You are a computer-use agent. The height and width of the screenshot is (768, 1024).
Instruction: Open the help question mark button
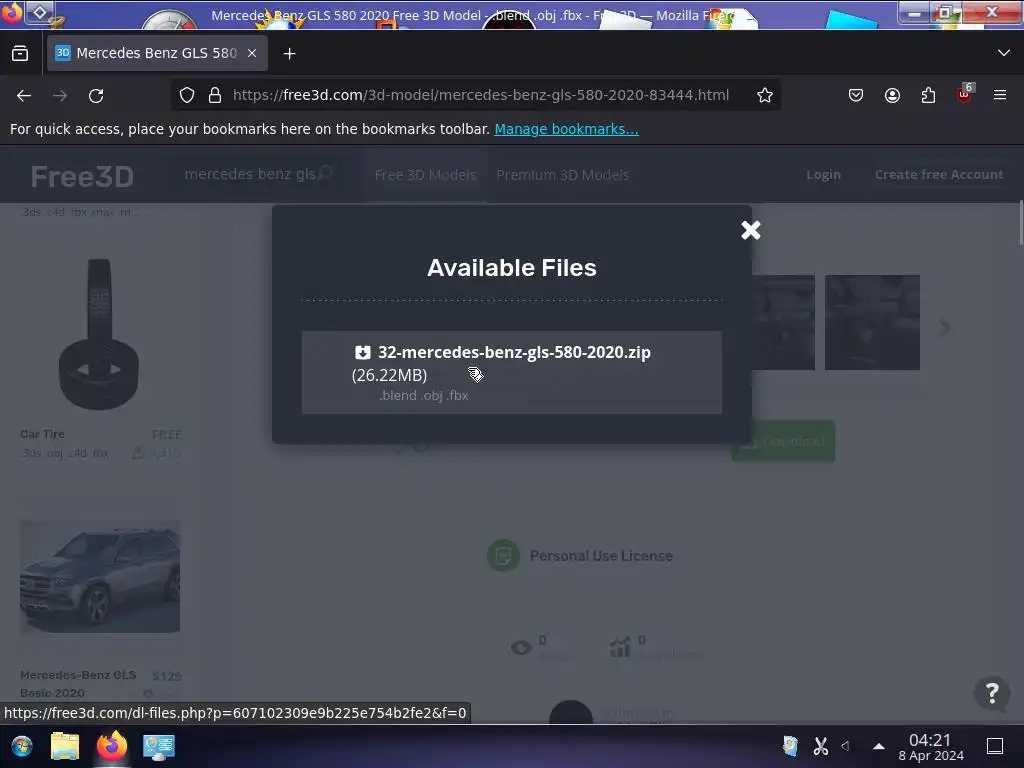pyautogui.click(x=991, y=693)
